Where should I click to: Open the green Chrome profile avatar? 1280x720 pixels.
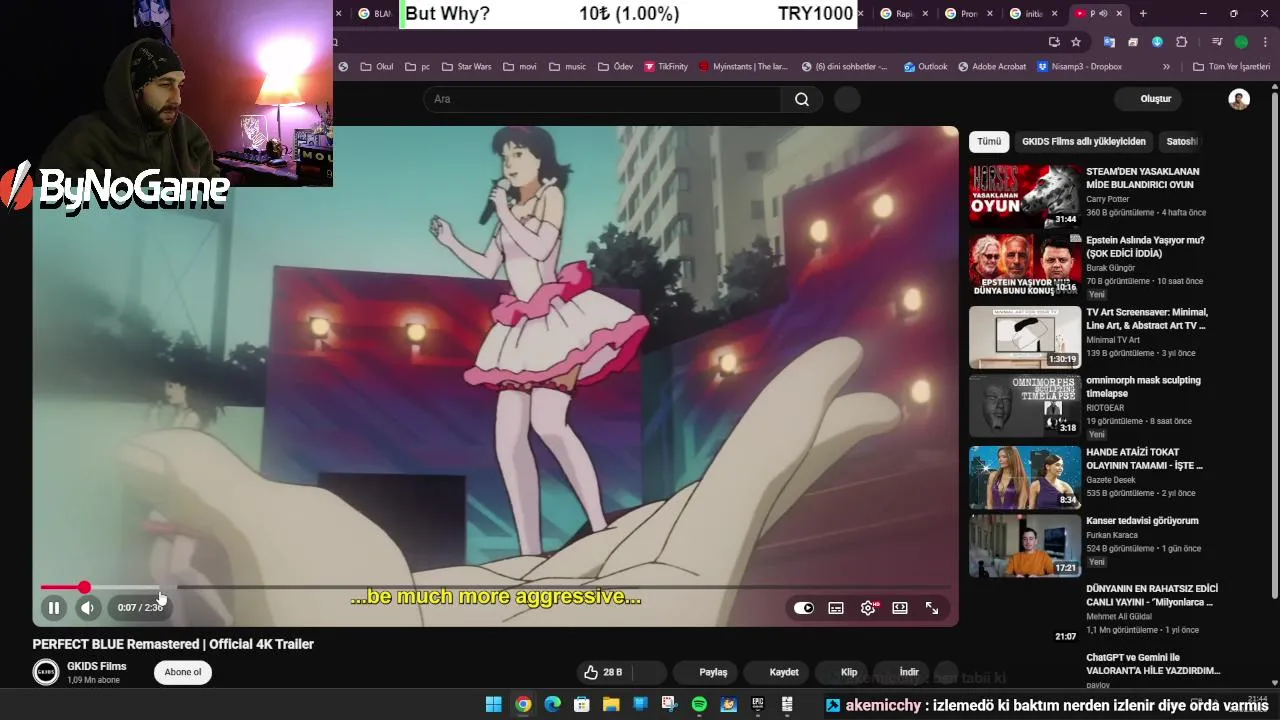click(1241, 42)
